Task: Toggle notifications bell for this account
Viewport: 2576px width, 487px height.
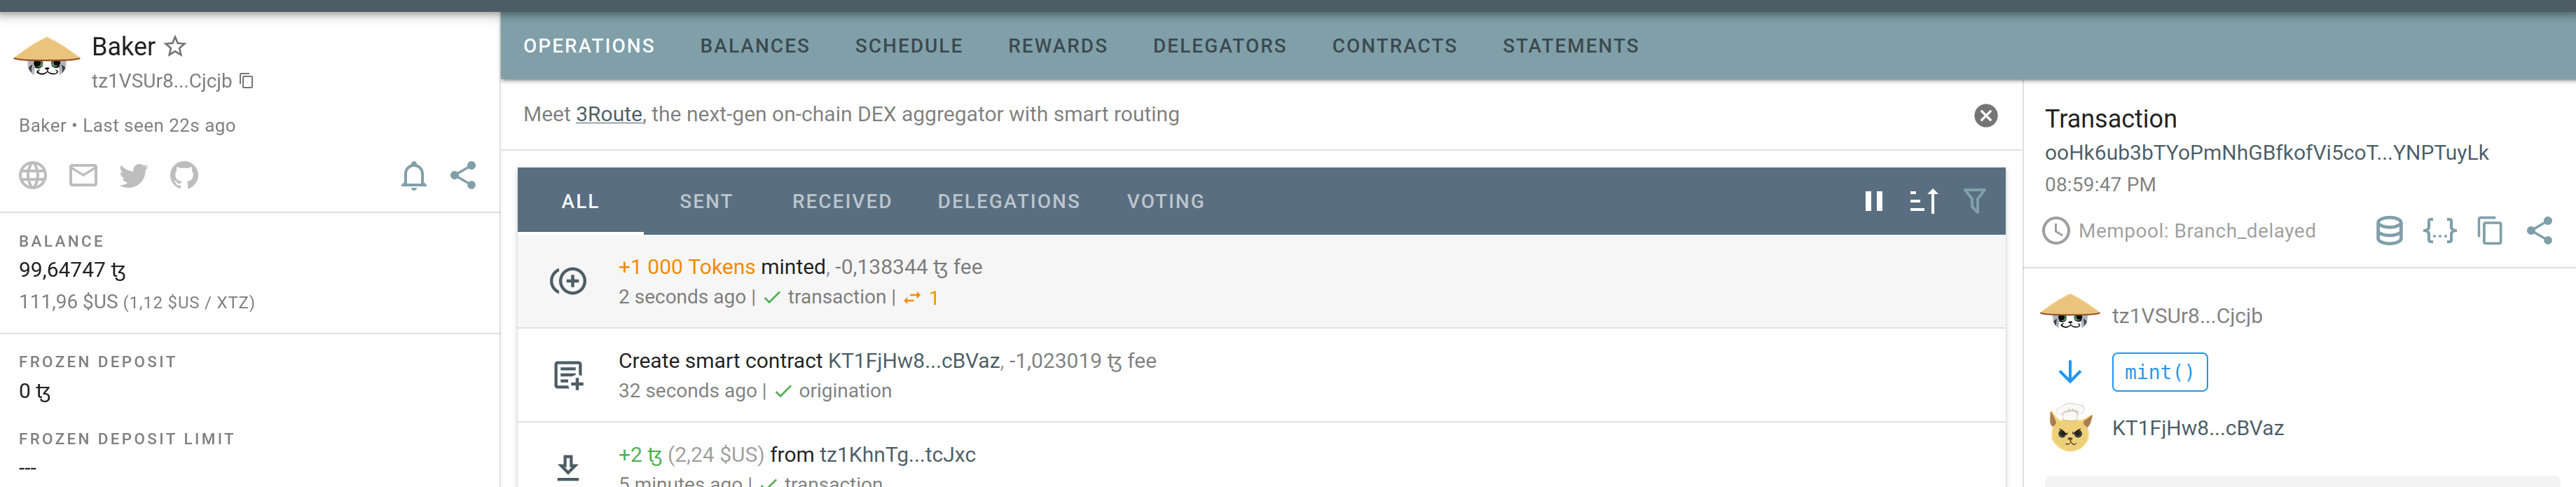Action: [x=413, y=176]
